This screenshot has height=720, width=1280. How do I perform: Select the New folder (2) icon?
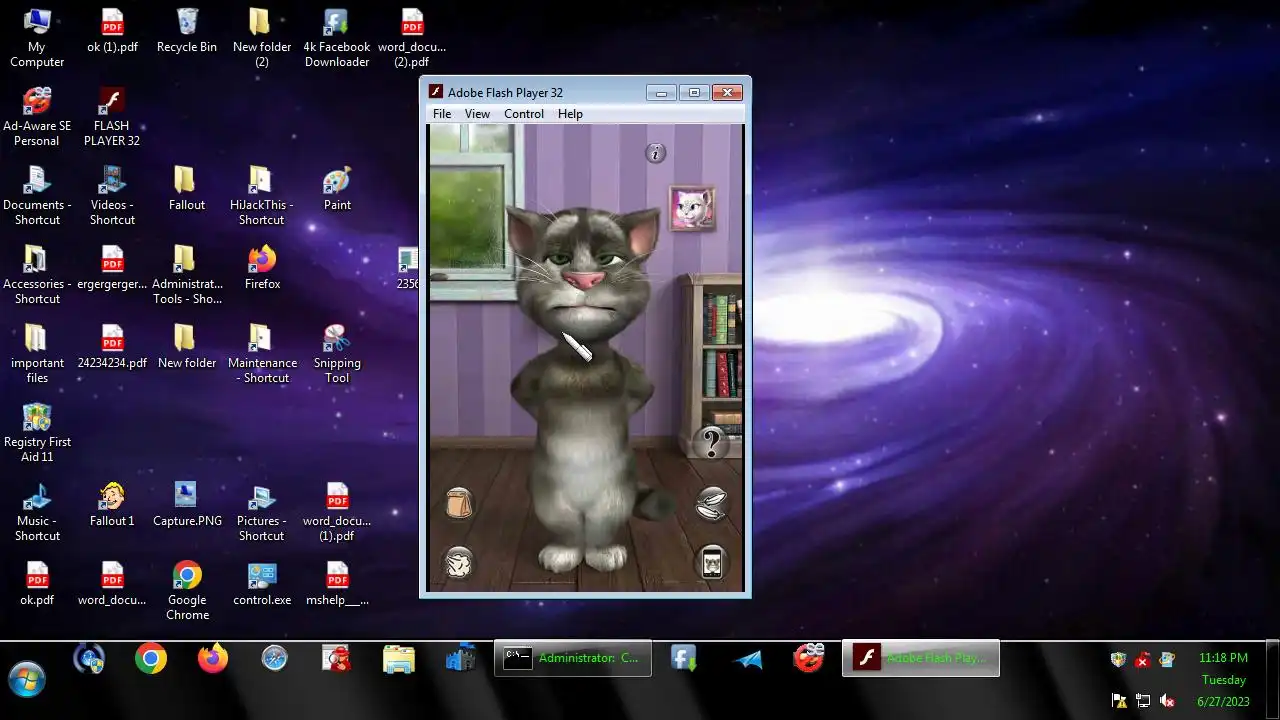(262, 38)
